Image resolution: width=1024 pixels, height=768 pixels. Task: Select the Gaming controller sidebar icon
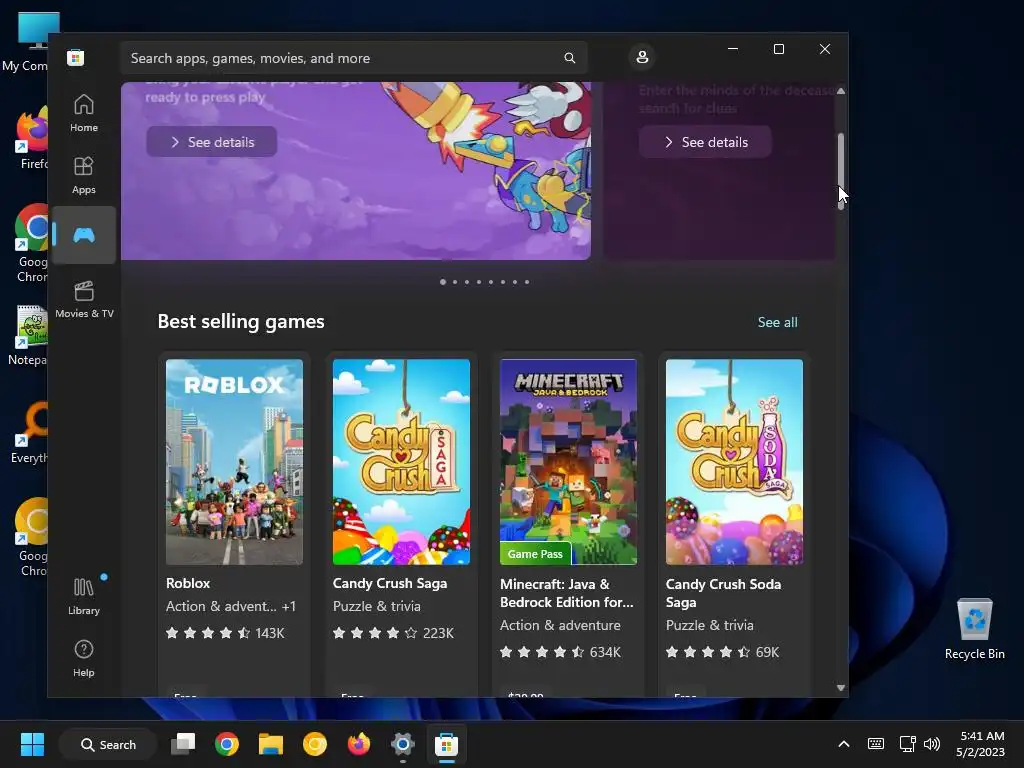(x=84, y=234)
